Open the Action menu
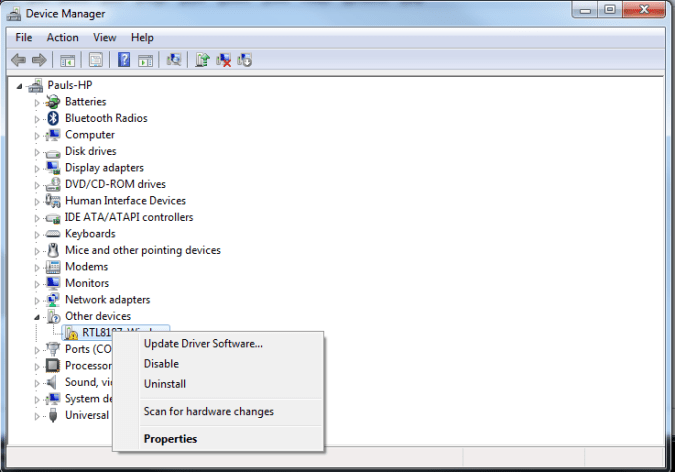 point(62,37)
